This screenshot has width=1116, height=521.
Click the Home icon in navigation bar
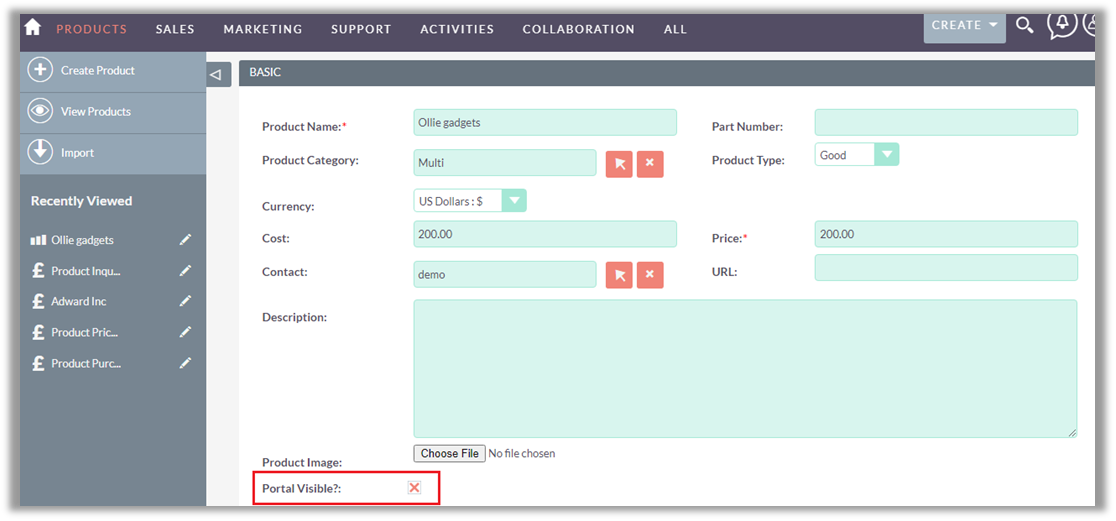click(32, 28)
